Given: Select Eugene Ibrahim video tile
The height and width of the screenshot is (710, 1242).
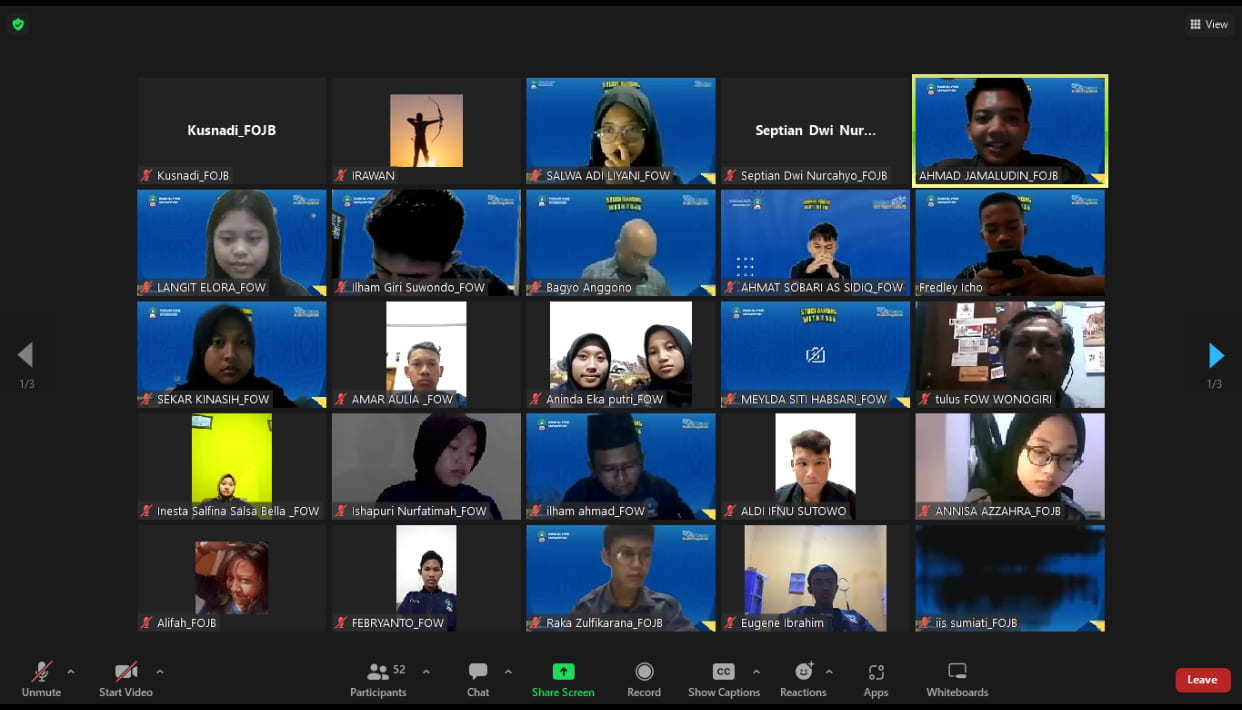Looking at the screenshot, I should coord(815,579).
